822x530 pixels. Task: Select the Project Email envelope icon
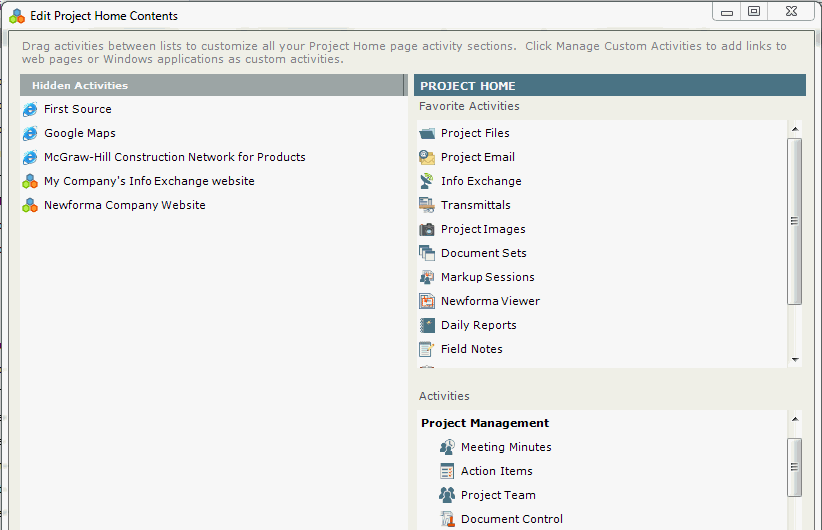pyautogui.click(x=427, y=157)
